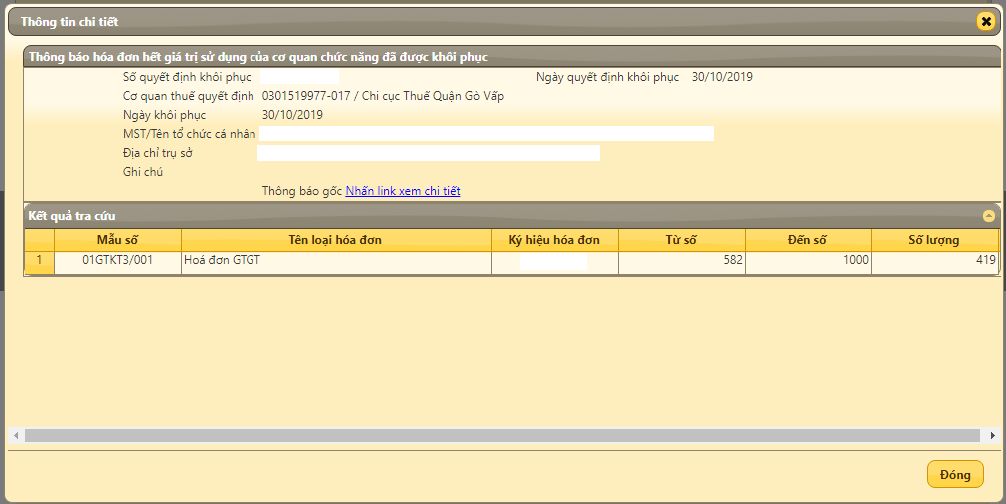Select the Ký hiệu hóa đơn column header

[555, 240]
